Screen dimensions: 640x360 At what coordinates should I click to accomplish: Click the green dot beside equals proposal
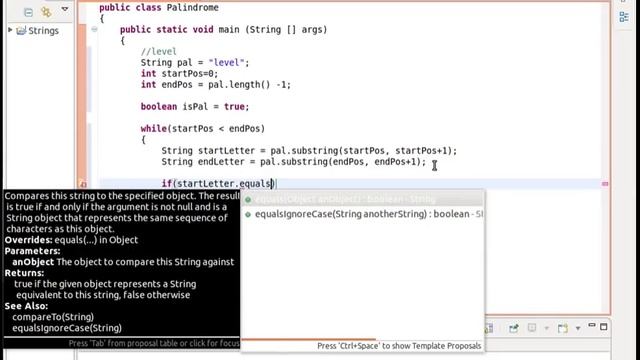tap(248, 200)
